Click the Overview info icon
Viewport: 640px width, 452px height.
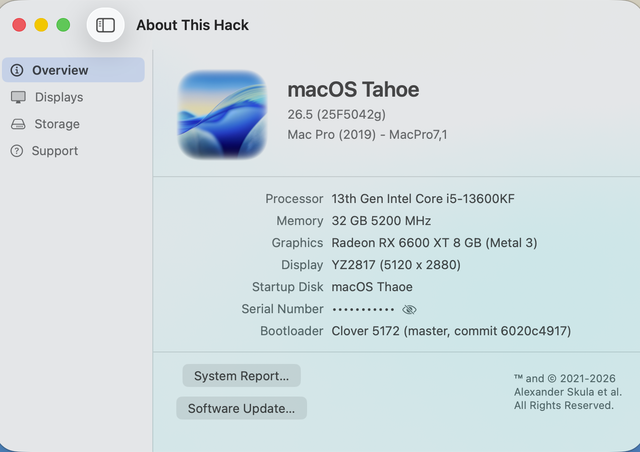click(x=17, y=70)
